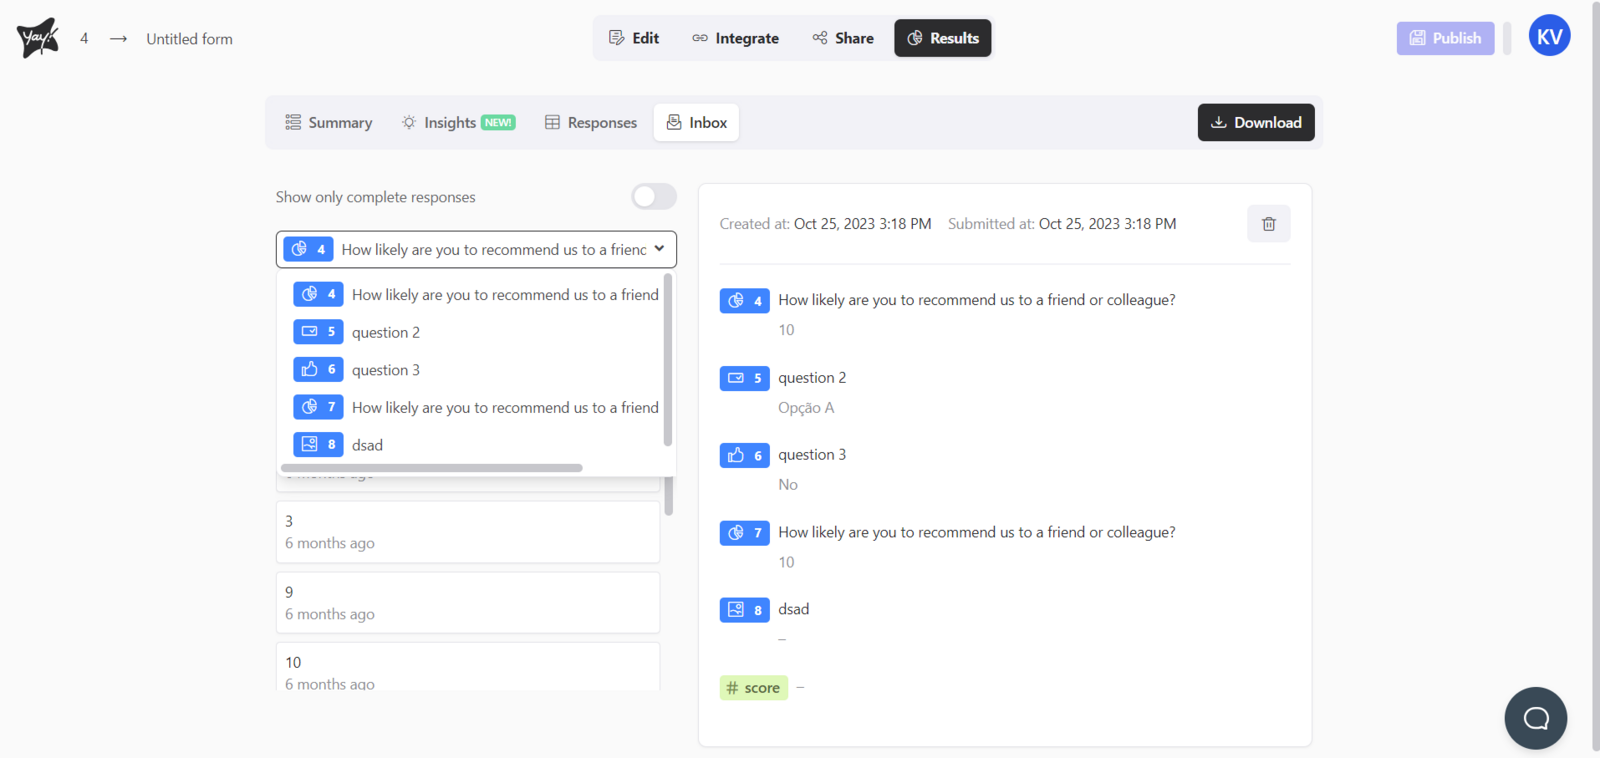This screenshot has height=758, width=1600.
Task: Select question 2 in dropdown list
Action: coord(386,332)
